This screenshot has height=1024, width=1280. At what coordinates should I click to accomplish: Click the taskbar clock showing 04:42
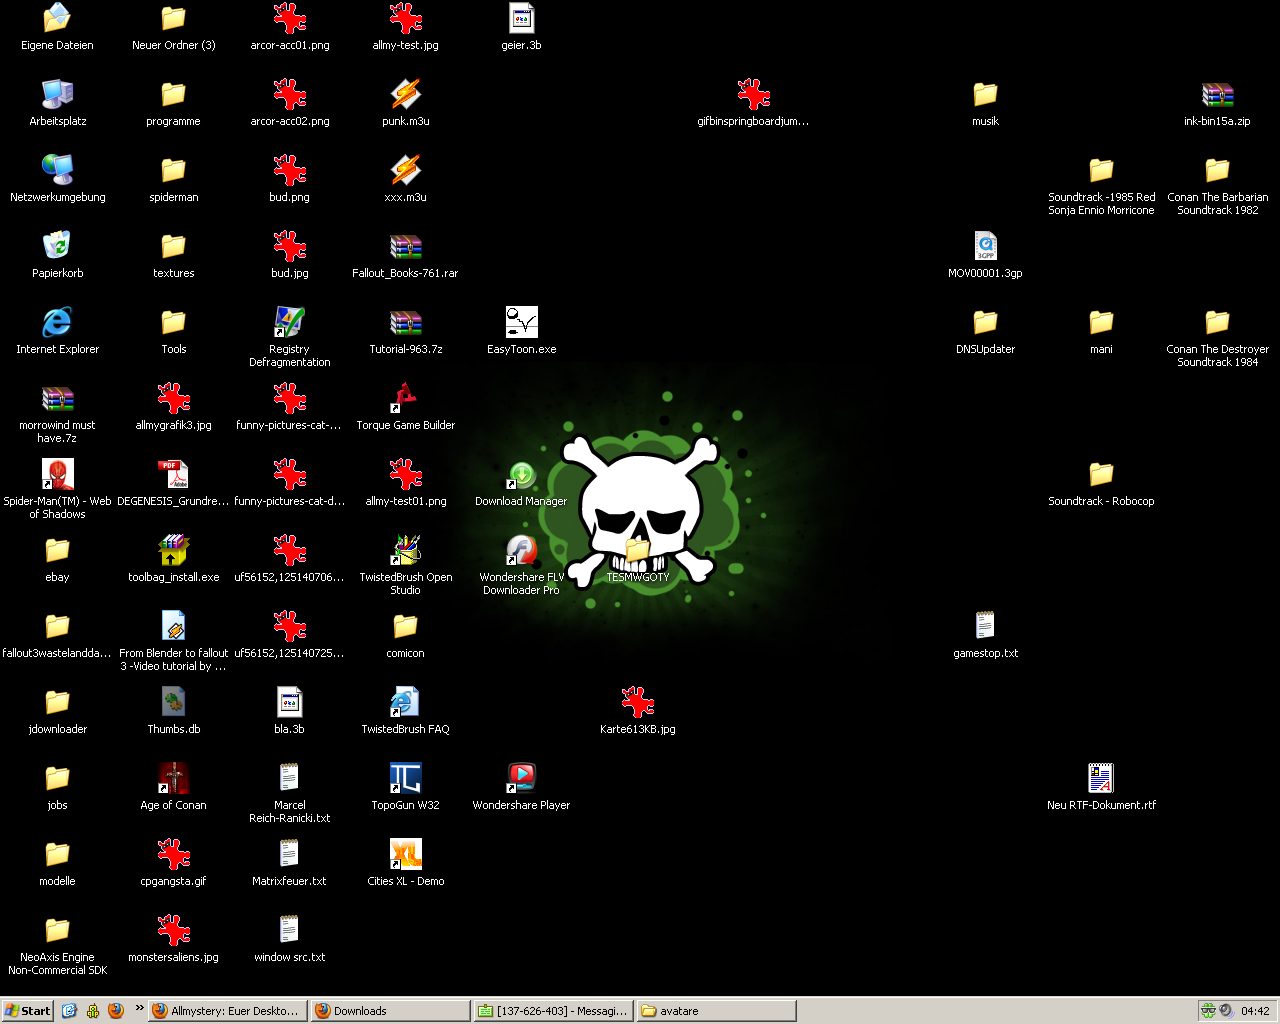coord(1255,1011)
